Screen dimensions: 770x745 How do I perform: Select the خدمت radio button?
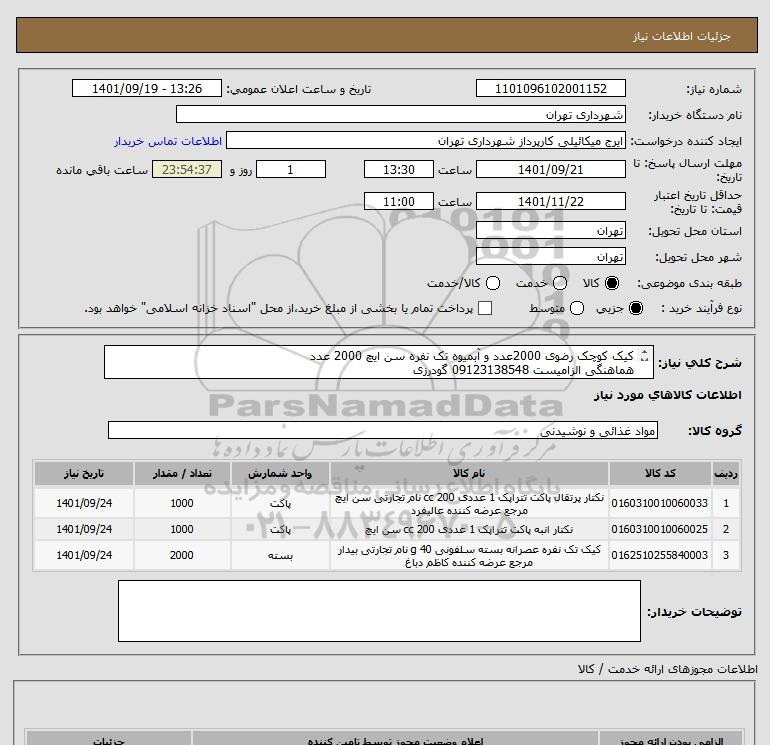pos(560,283)
